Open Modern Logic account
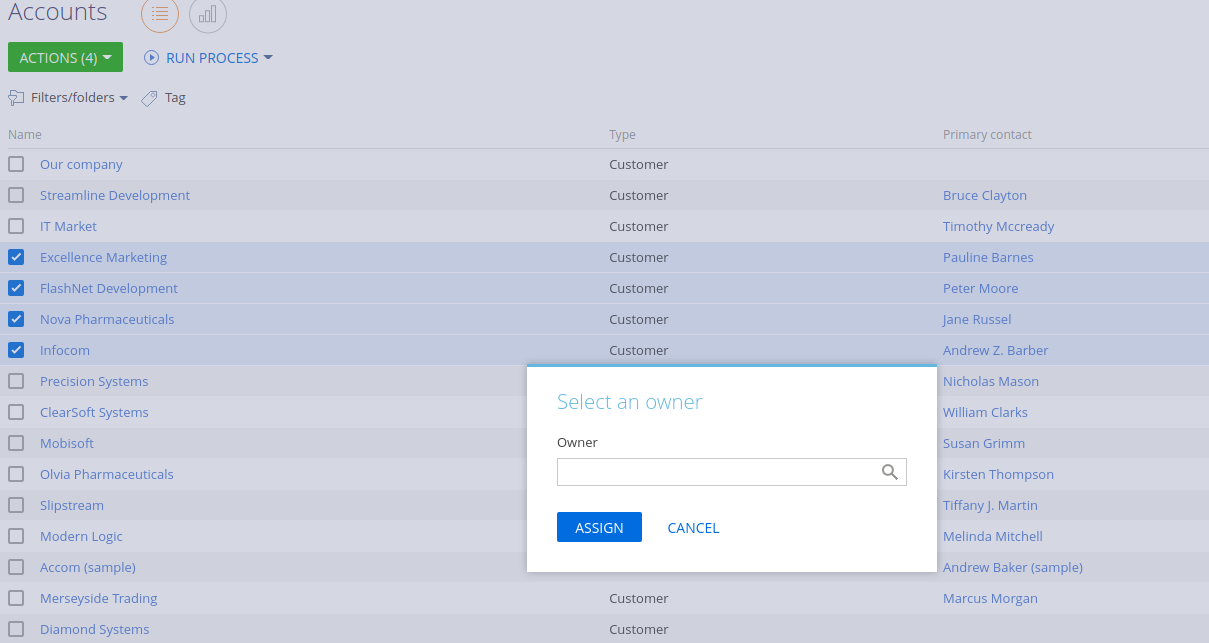The height and width of the screenshot is (643, 1209). (x=81, y=536)
